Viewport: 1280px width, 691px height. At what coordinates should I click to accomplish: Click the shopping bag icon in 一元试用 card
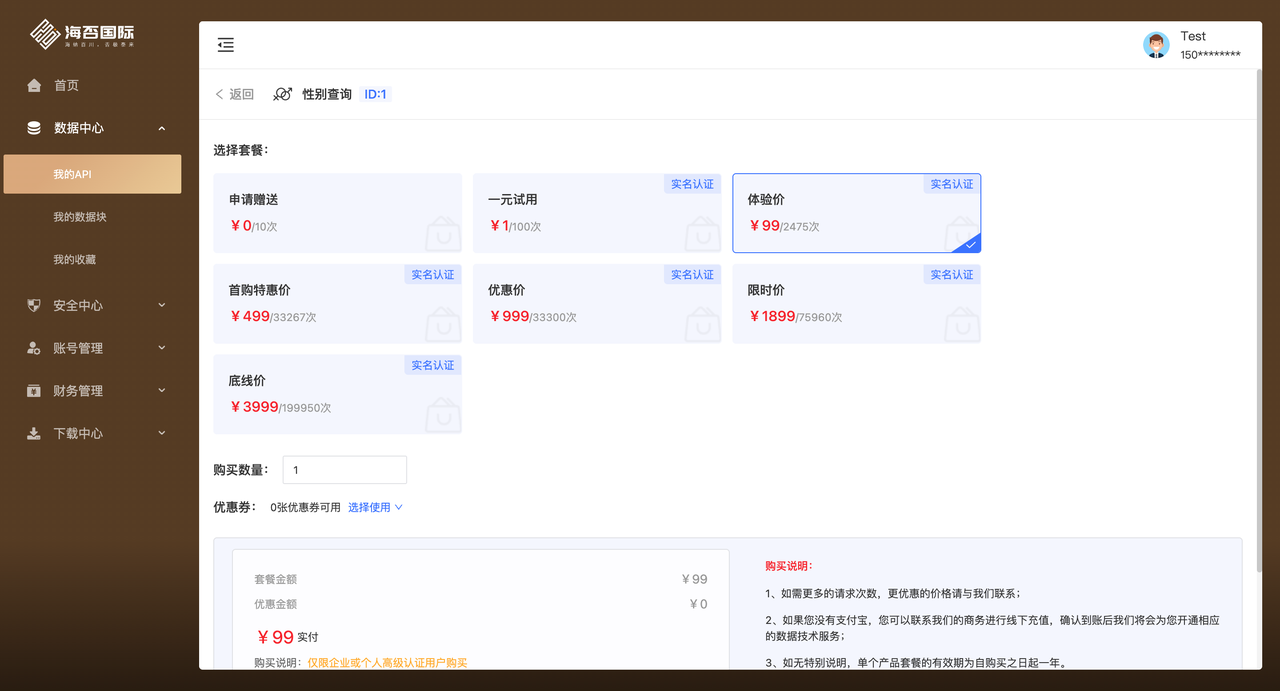(703, 234)
